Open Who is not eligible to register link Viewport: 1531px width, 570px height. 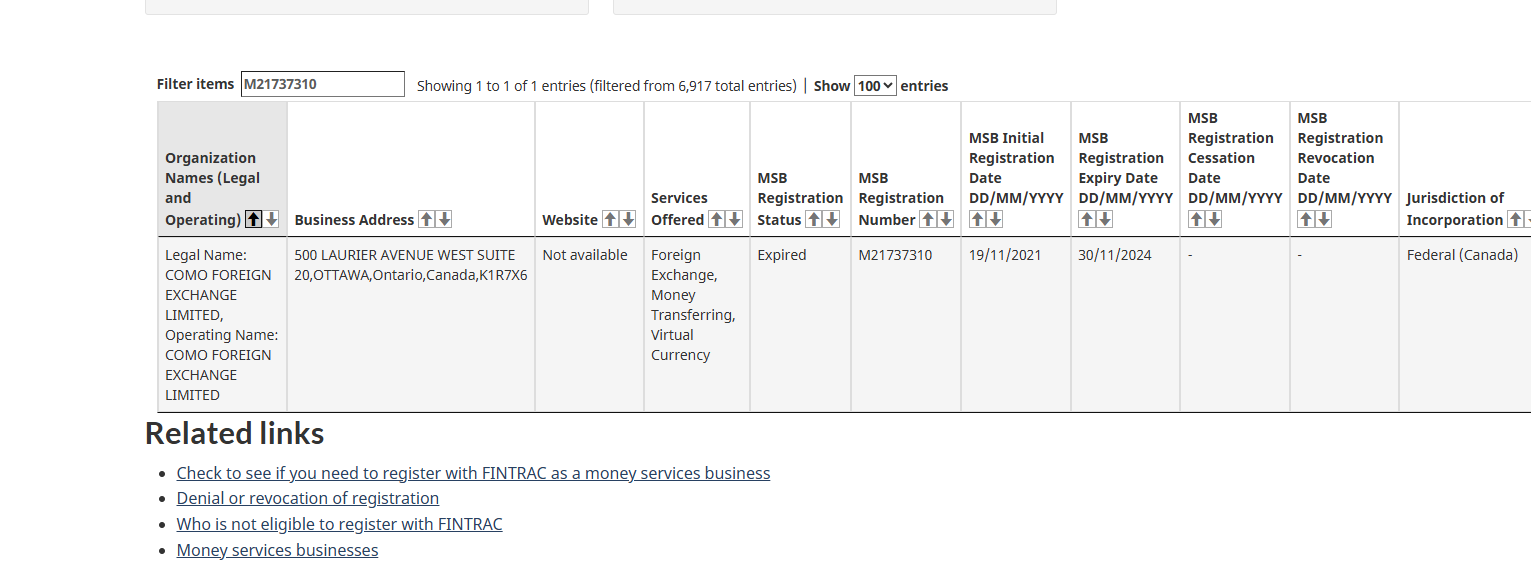[339, 524]
